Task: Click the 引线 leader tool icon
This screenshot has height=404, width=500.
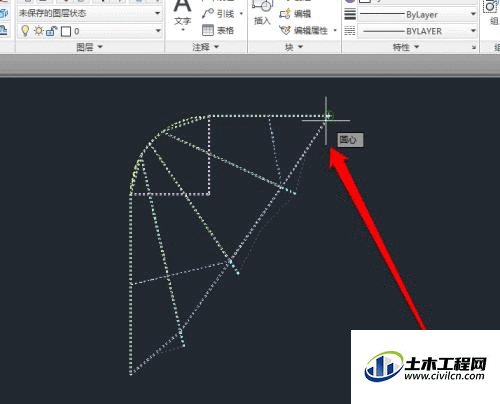Action: 208,14
